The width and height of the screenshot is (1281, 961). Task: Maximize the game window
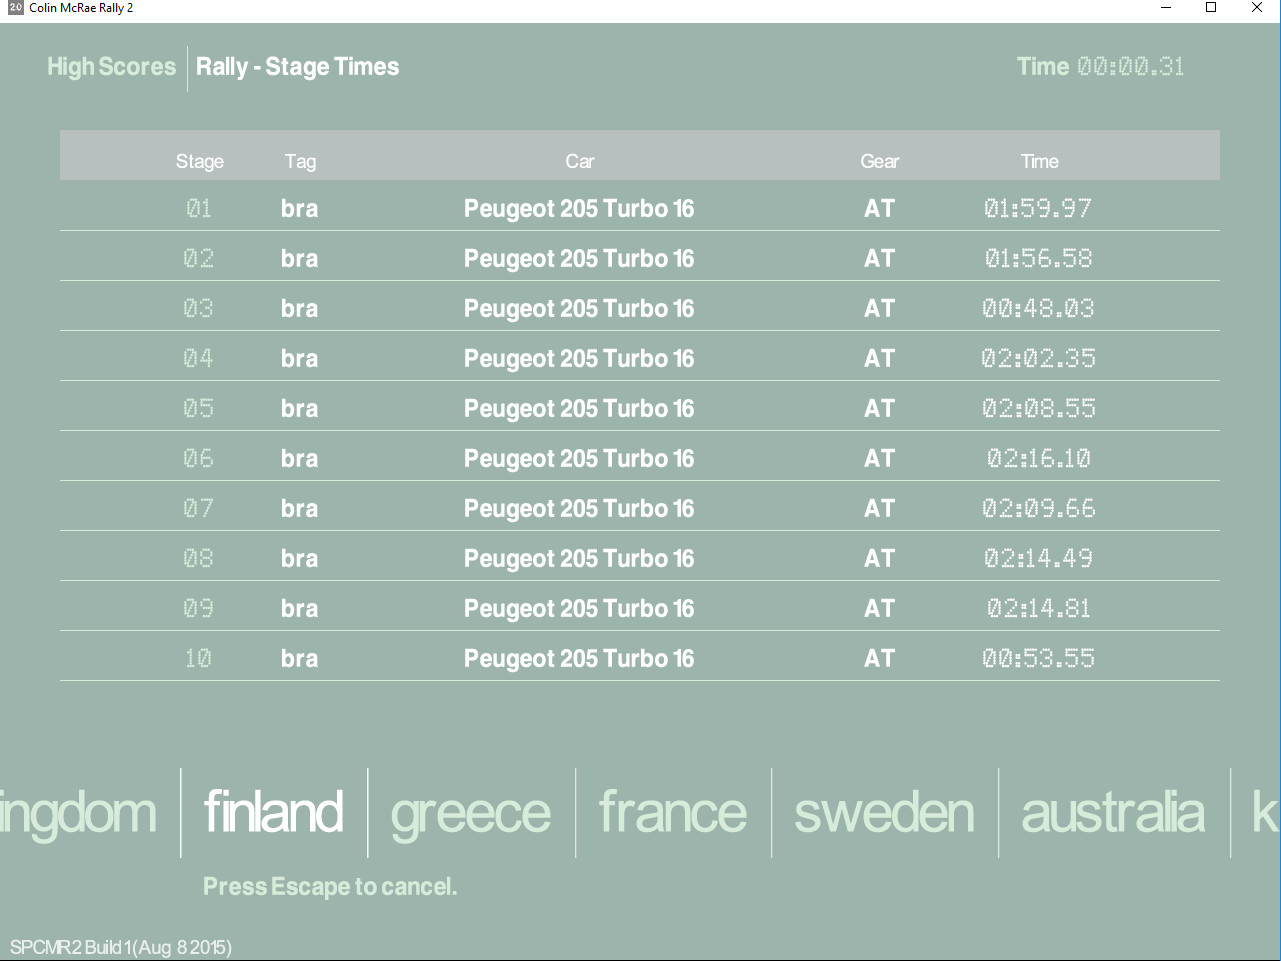[1210, 8]
